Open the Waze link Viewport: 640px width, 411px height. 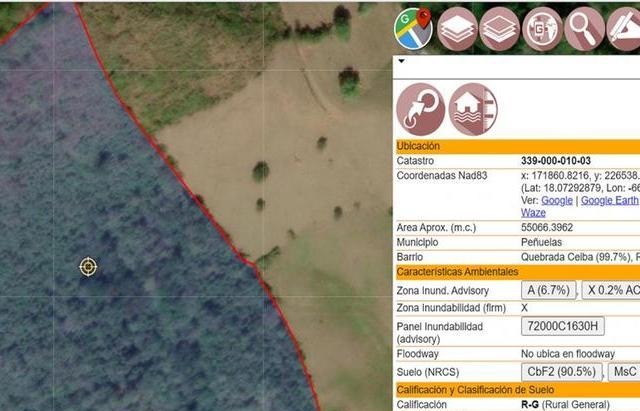tap(533, 213)
